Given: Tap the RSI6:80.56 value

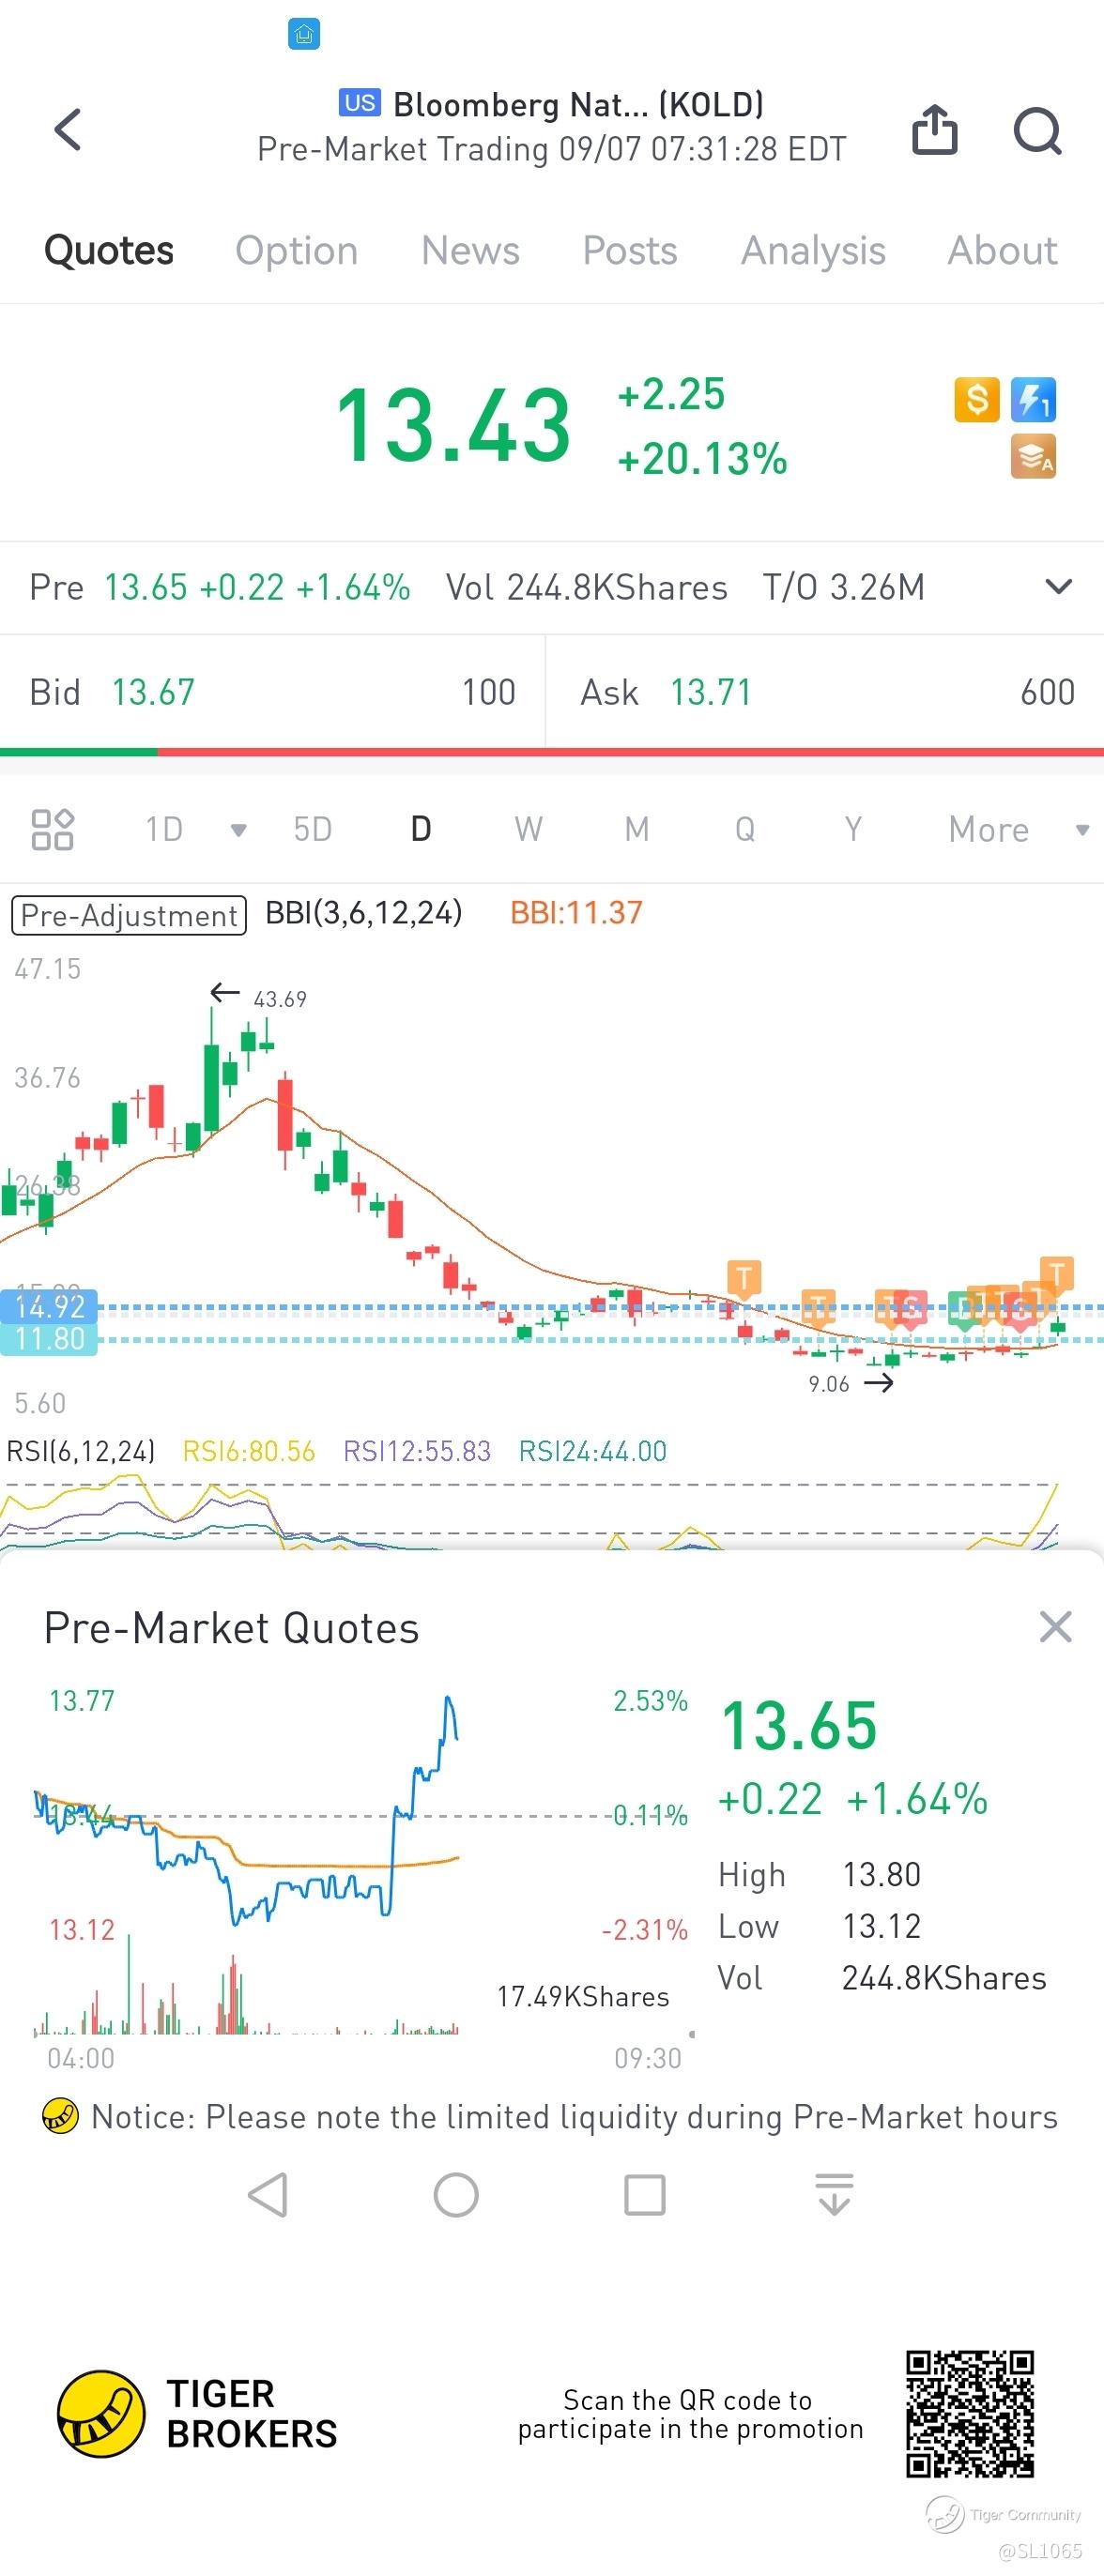Looking at the screenshot, I should [249, 1451].
